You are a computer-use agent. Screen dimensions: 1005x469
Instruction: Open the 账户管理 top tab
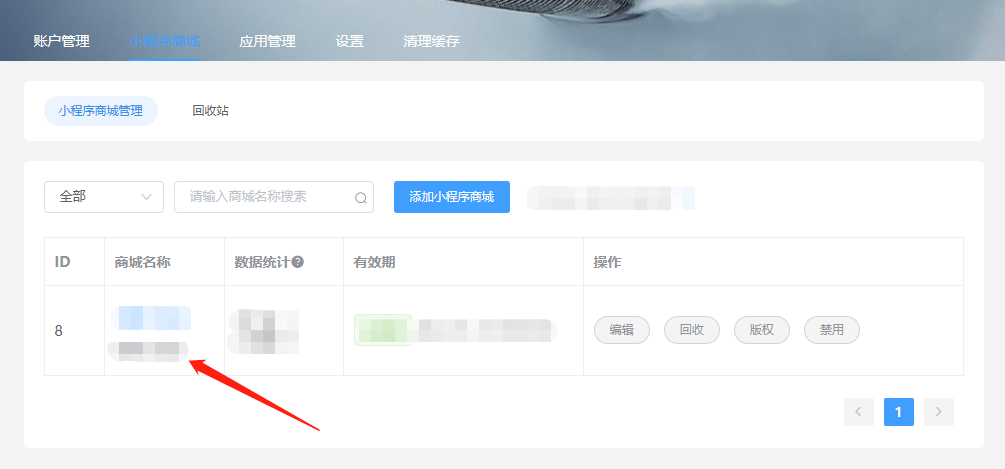tap(61, 41)
